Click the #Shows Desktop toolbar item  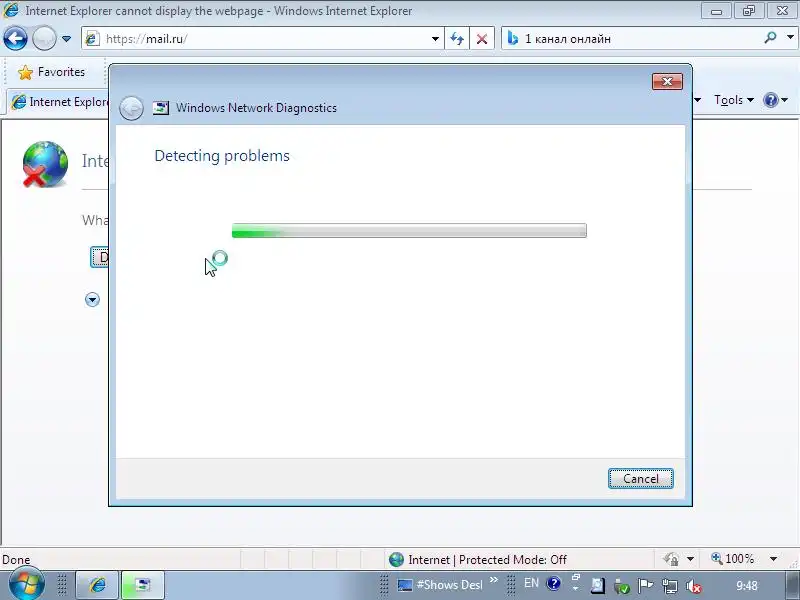pyautogui.click(x=440, y=585)
